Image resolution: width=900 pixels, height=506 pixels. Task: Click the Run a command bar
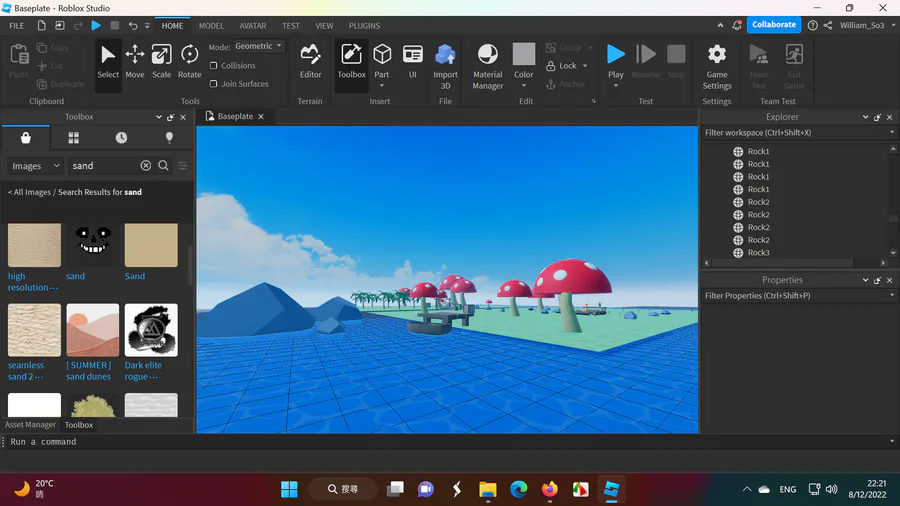[x=448, y=442]
